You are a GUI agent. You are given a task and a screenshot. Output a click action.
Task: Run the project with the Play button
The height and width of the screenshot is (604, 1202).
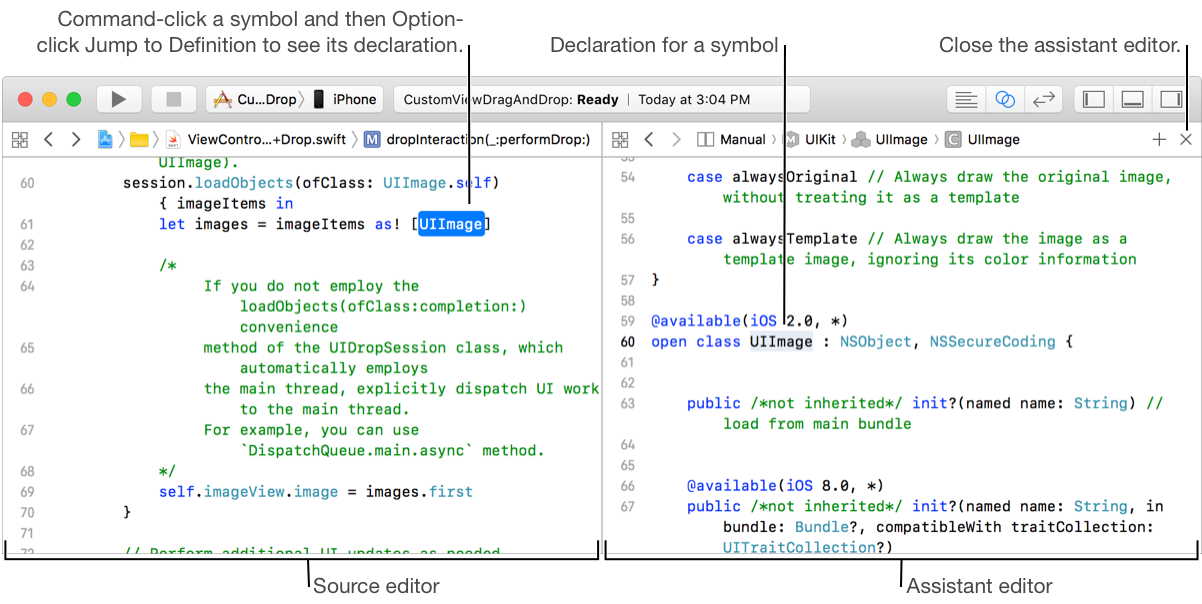click(119, 99)
